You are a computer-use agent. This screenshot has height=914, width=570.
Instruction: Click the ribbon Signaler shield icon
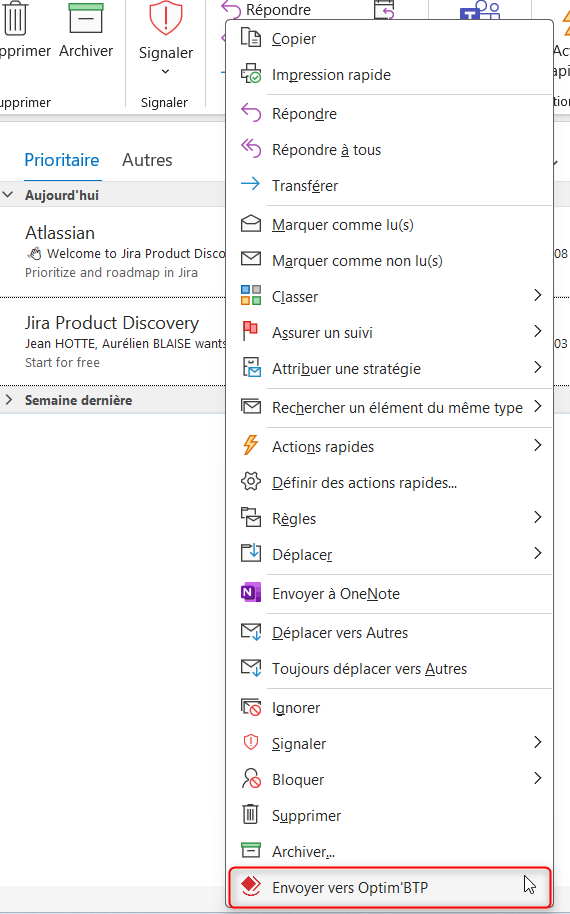166,17
